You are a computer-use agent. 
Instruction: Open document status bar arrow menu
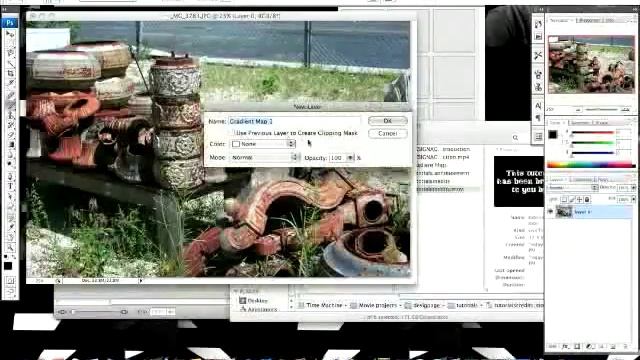pos(141,281)
